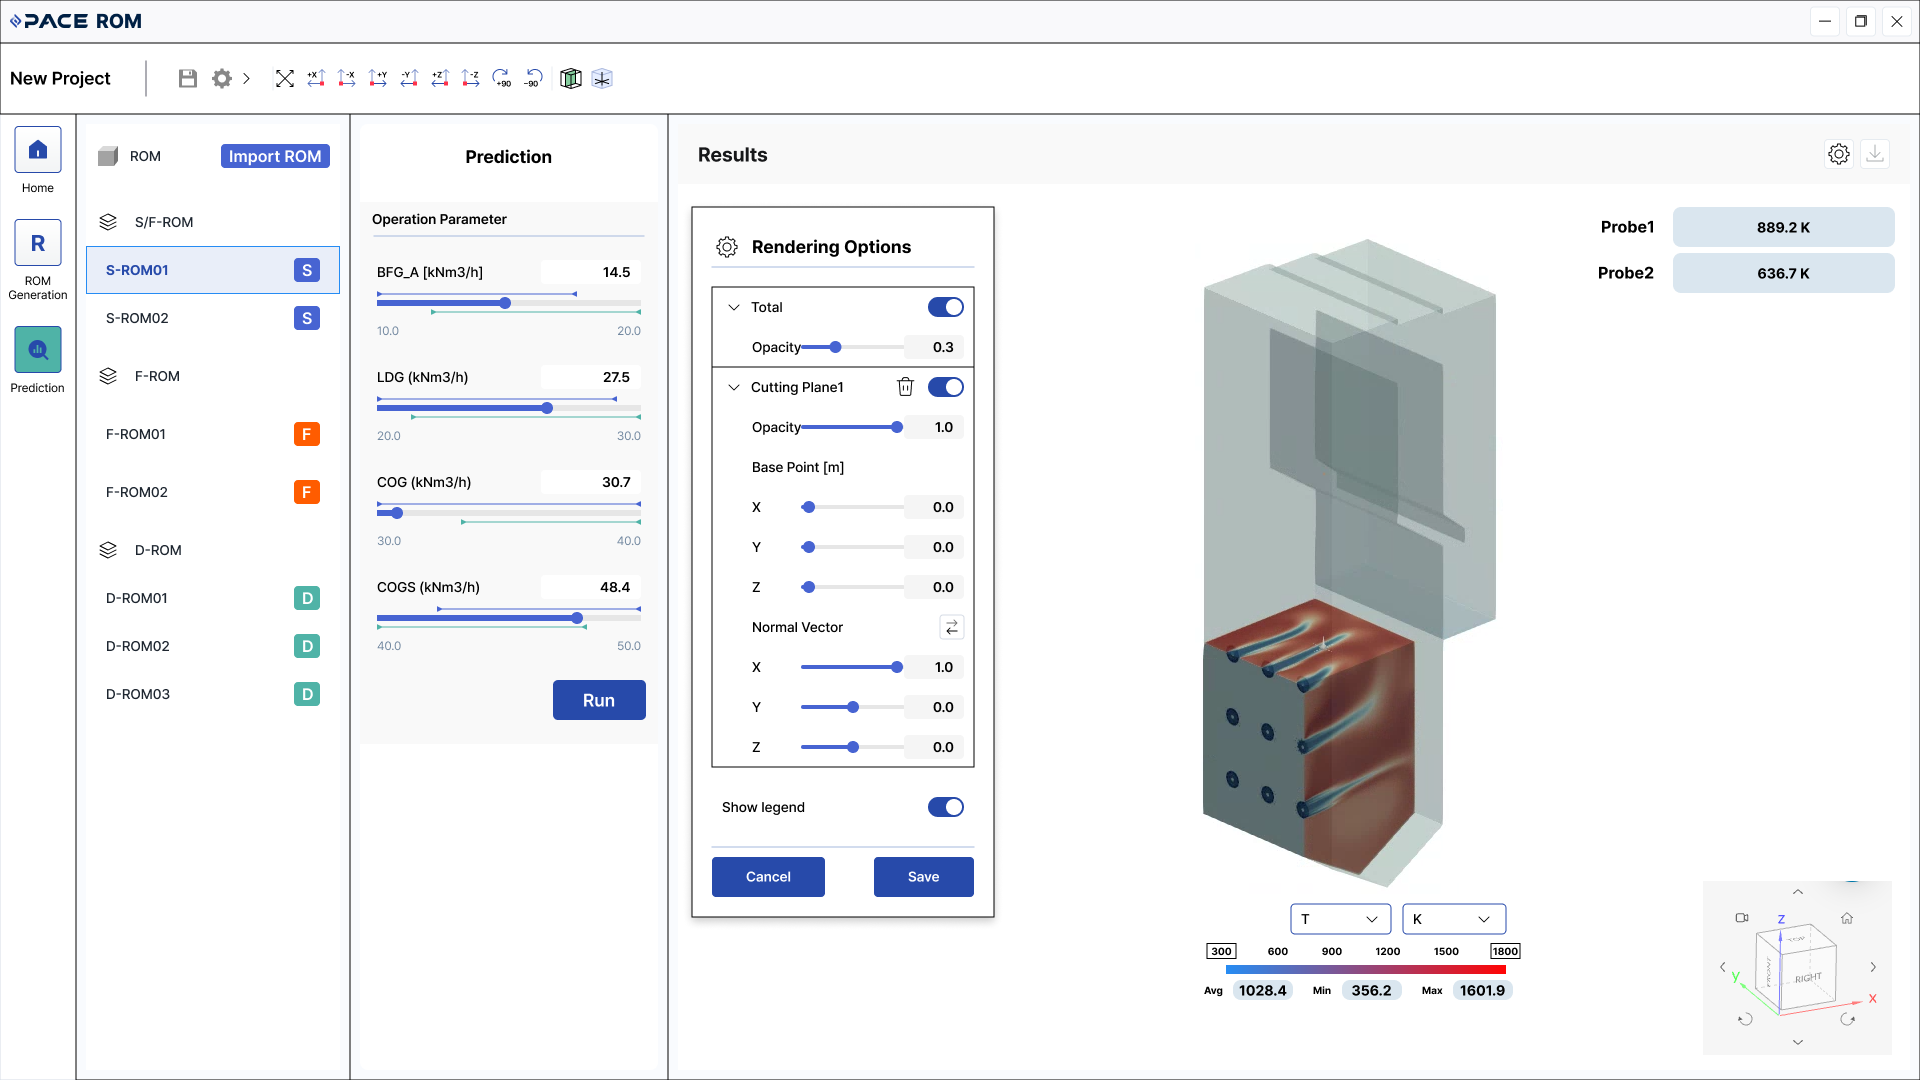This screenshot has width=1920, height=1080.
Task: Adjust the Total Opacity slider handle
Action: [x=835, y=347]
